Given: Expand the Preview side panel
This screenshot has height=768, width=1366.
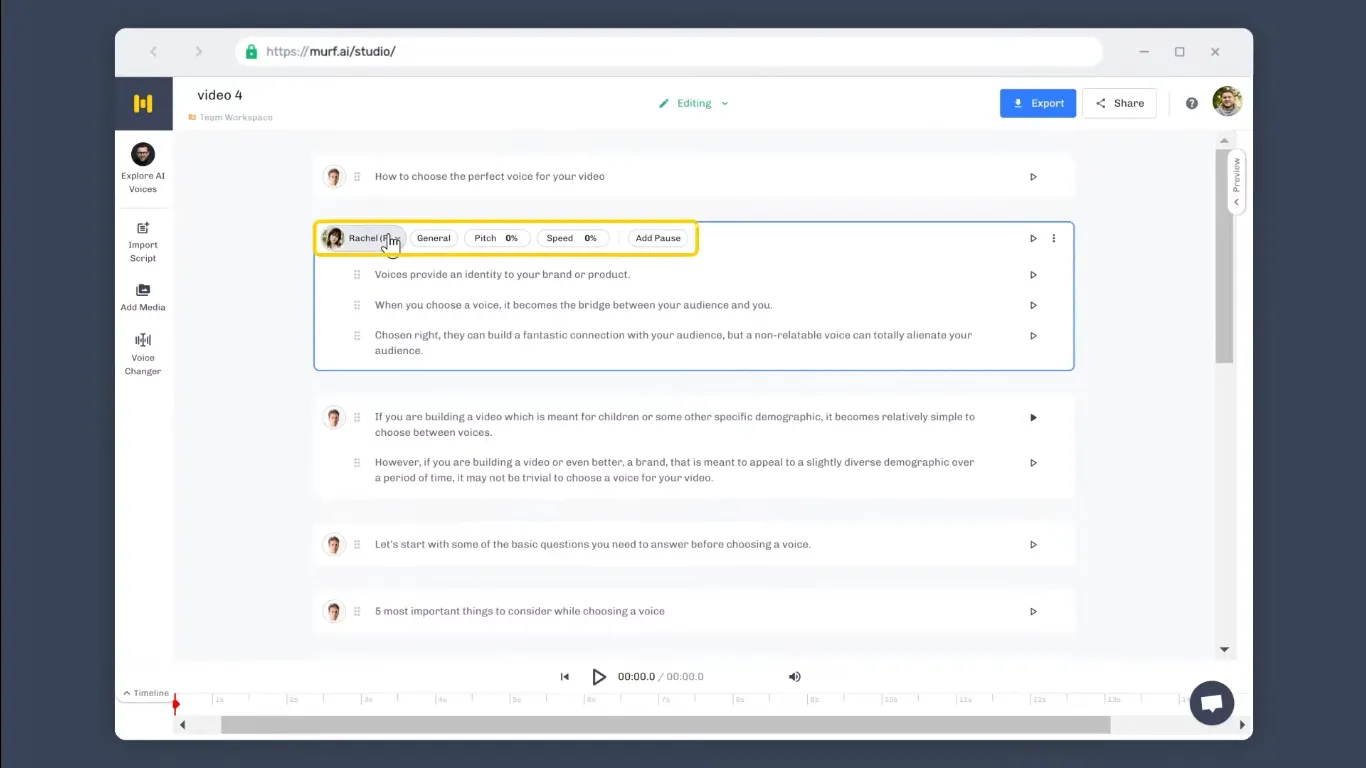Looking at the screenshot, I should 1236,182.
